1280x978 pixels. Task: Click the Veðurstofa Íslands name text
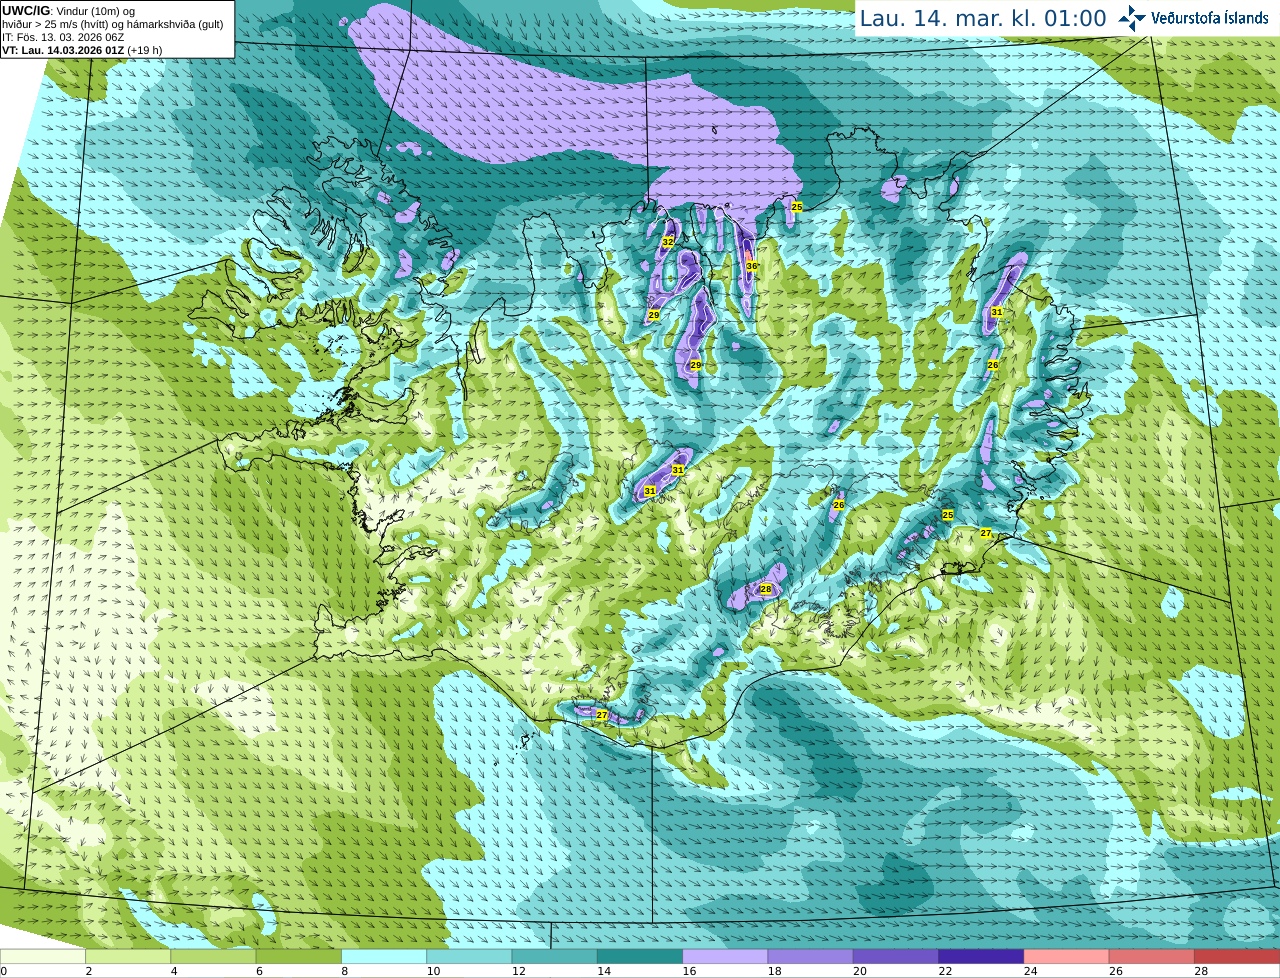pos(1210,18)
